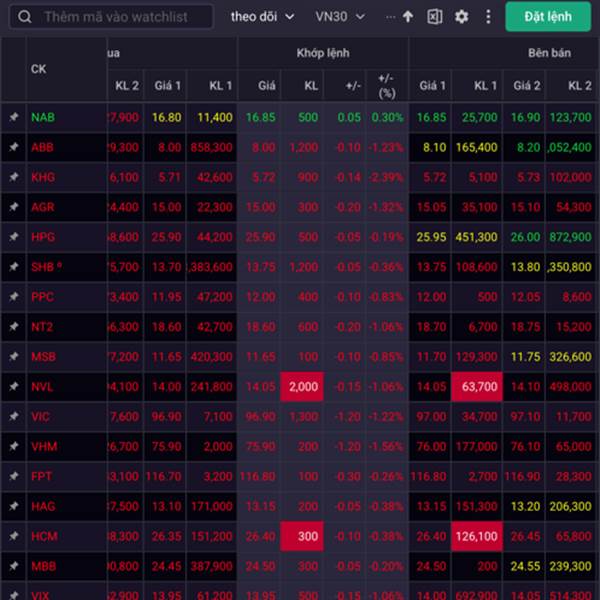Click the pin icon on MBB row
Screen dimensions: 600x600
click(x=14, y=565)
